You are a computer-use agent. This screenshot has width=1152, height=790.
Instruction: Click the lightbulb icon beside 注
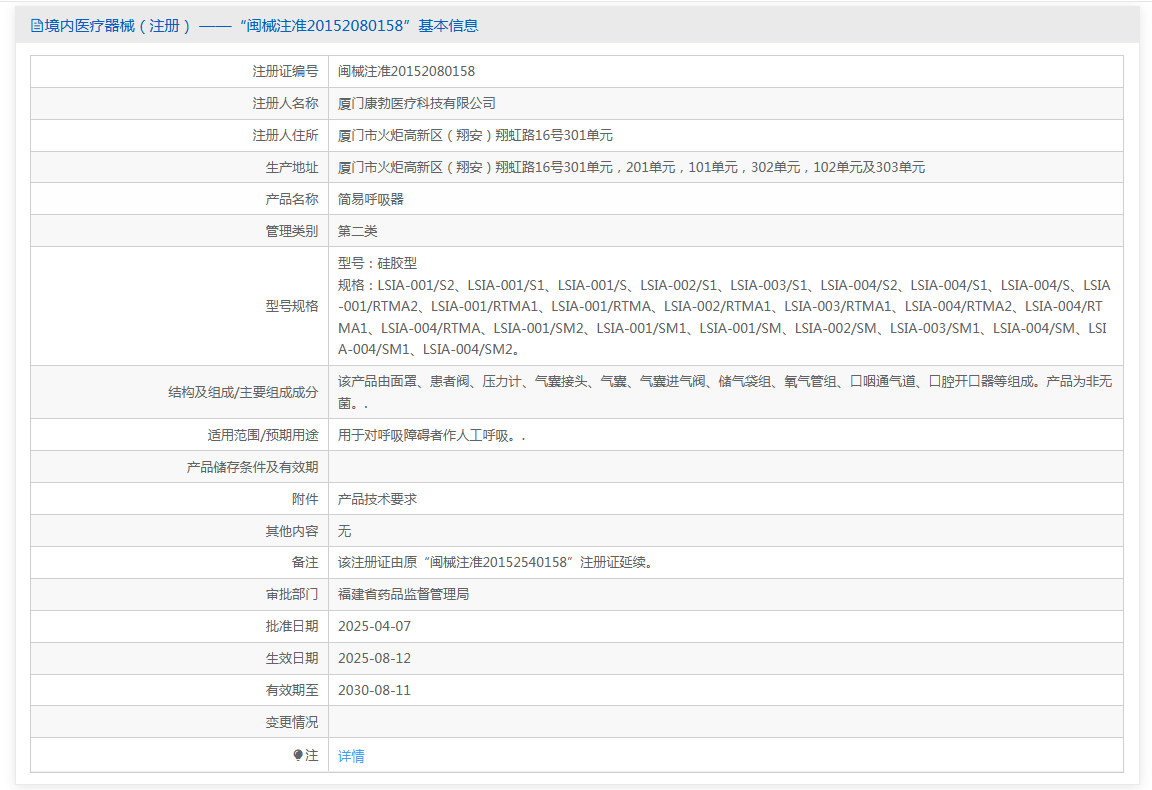pos(298,755)
